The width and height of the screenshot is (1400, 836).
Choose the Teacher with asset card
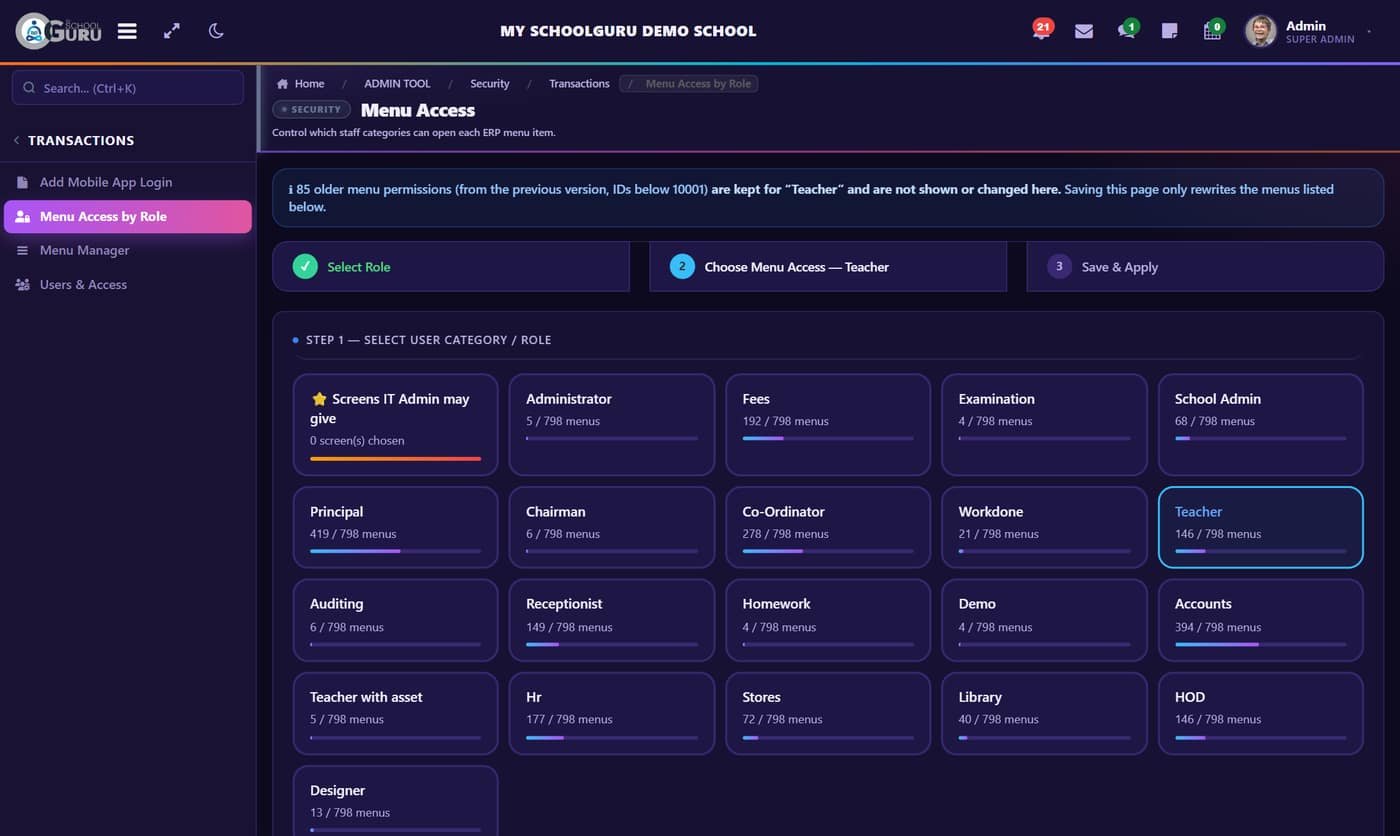pos(396,713)
